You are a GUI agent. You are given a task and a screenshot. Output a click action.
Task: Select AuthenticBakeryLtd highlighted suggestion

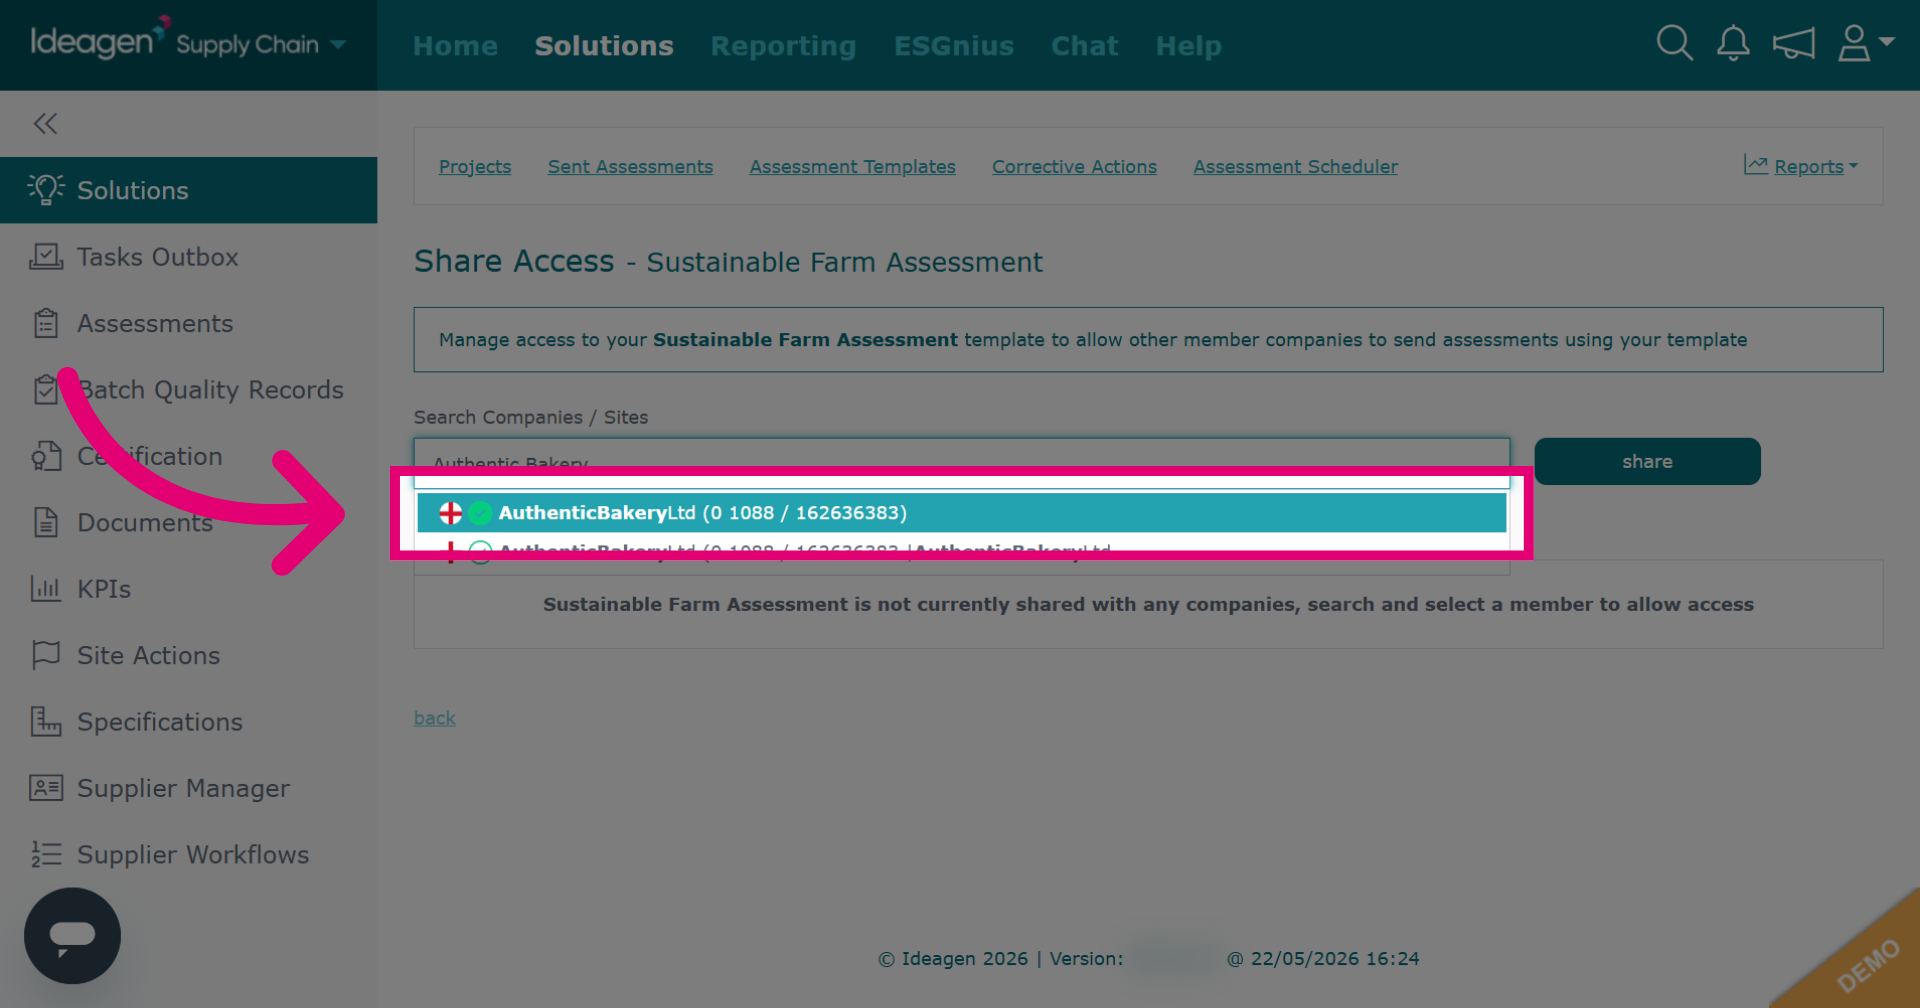coord(962,512)
